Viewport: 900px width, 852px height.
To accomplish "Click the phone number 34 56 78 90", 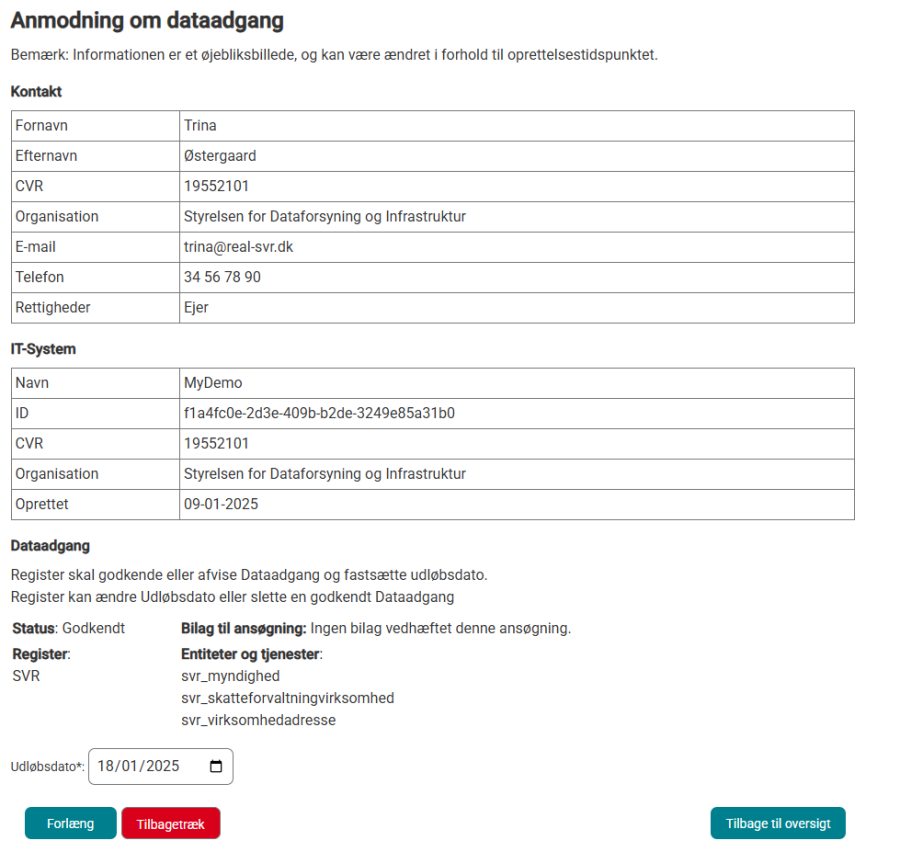I will pyautogui.click(x=222, y=277).
